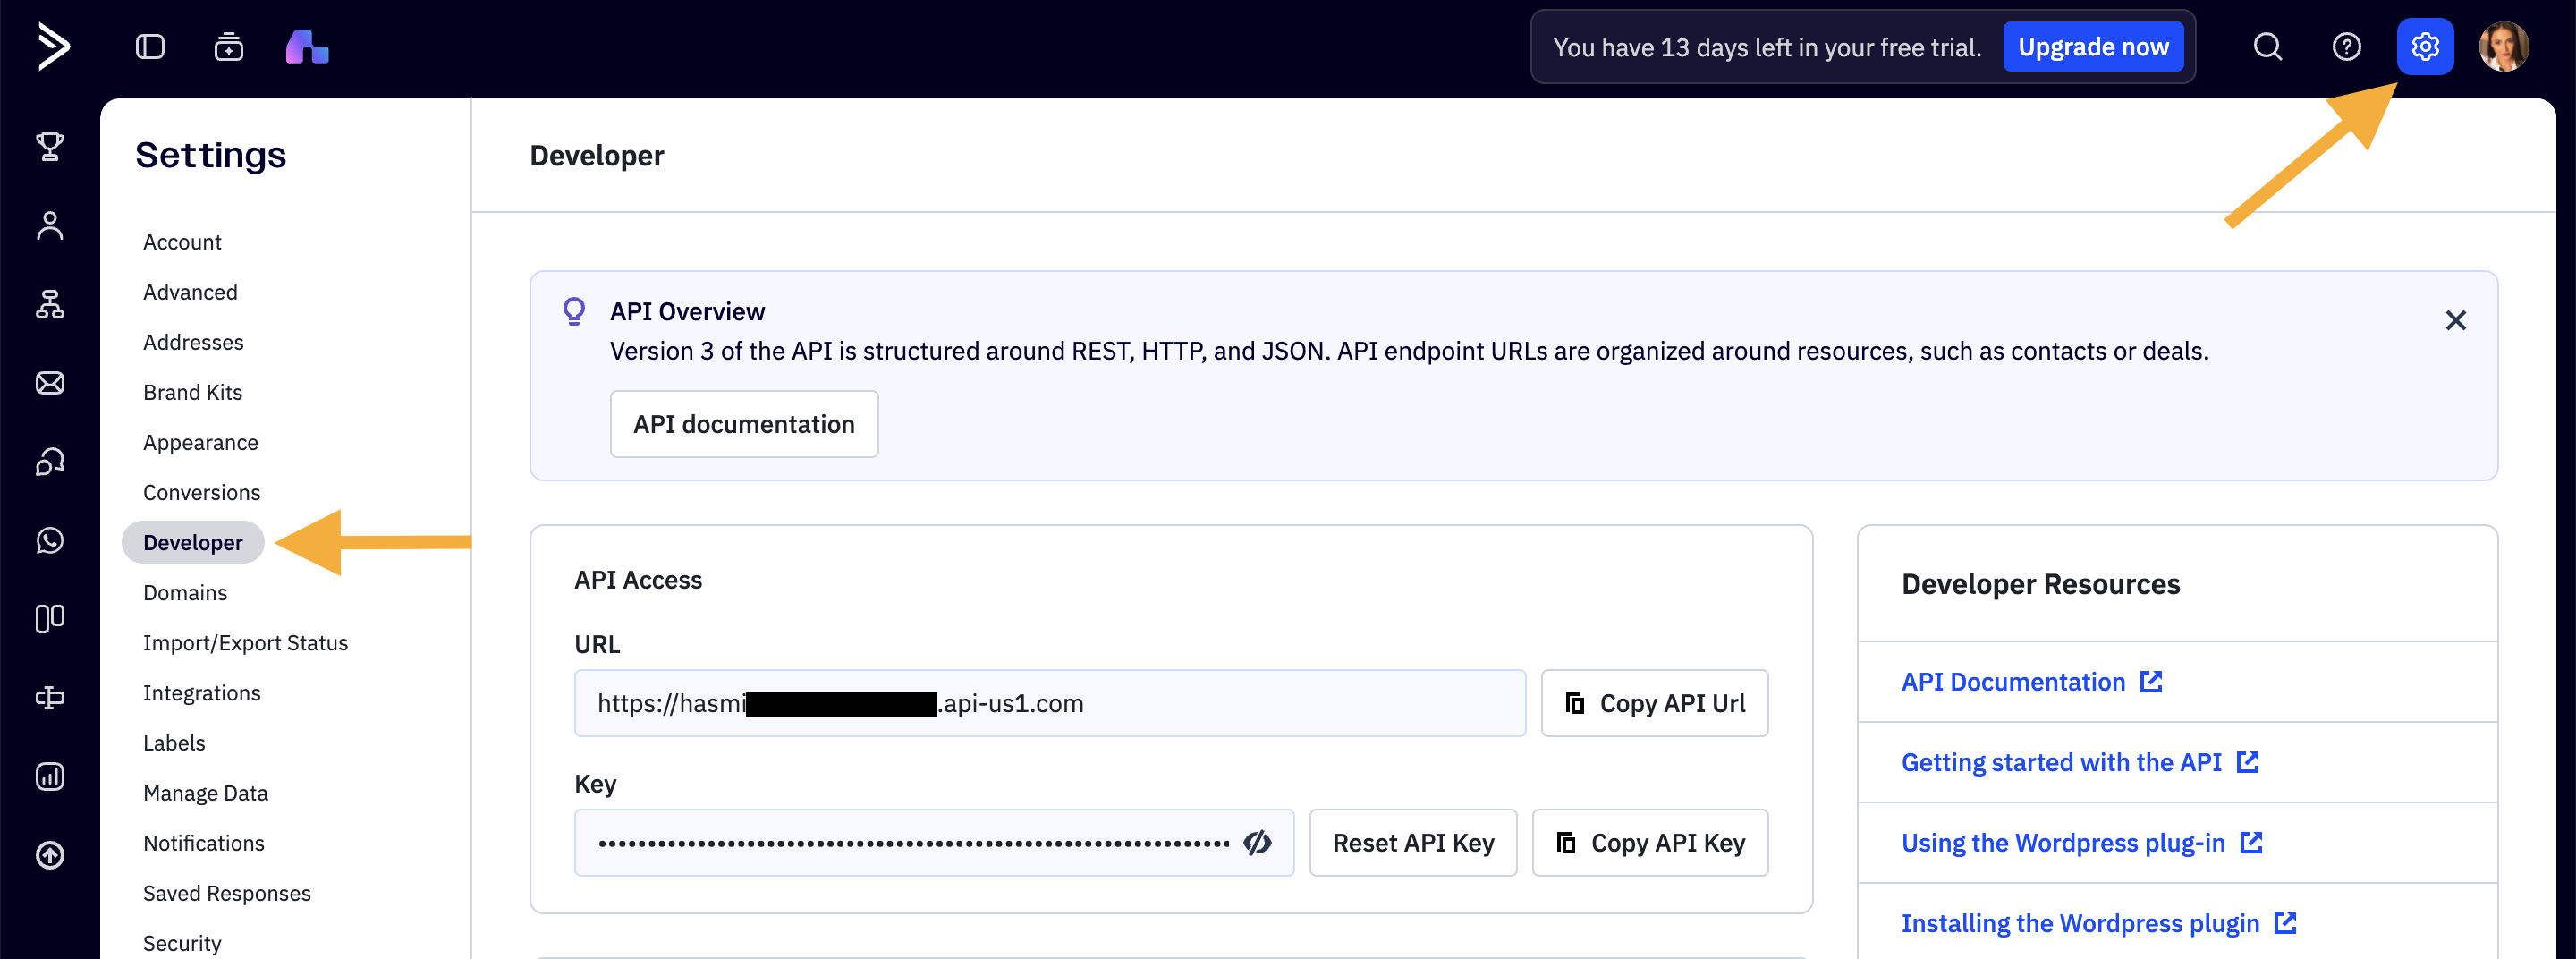The height and width of the screenshot is (959, 2576).
Task: Open Automations hierarchy icon in sidebar
Action: [50, 304]
